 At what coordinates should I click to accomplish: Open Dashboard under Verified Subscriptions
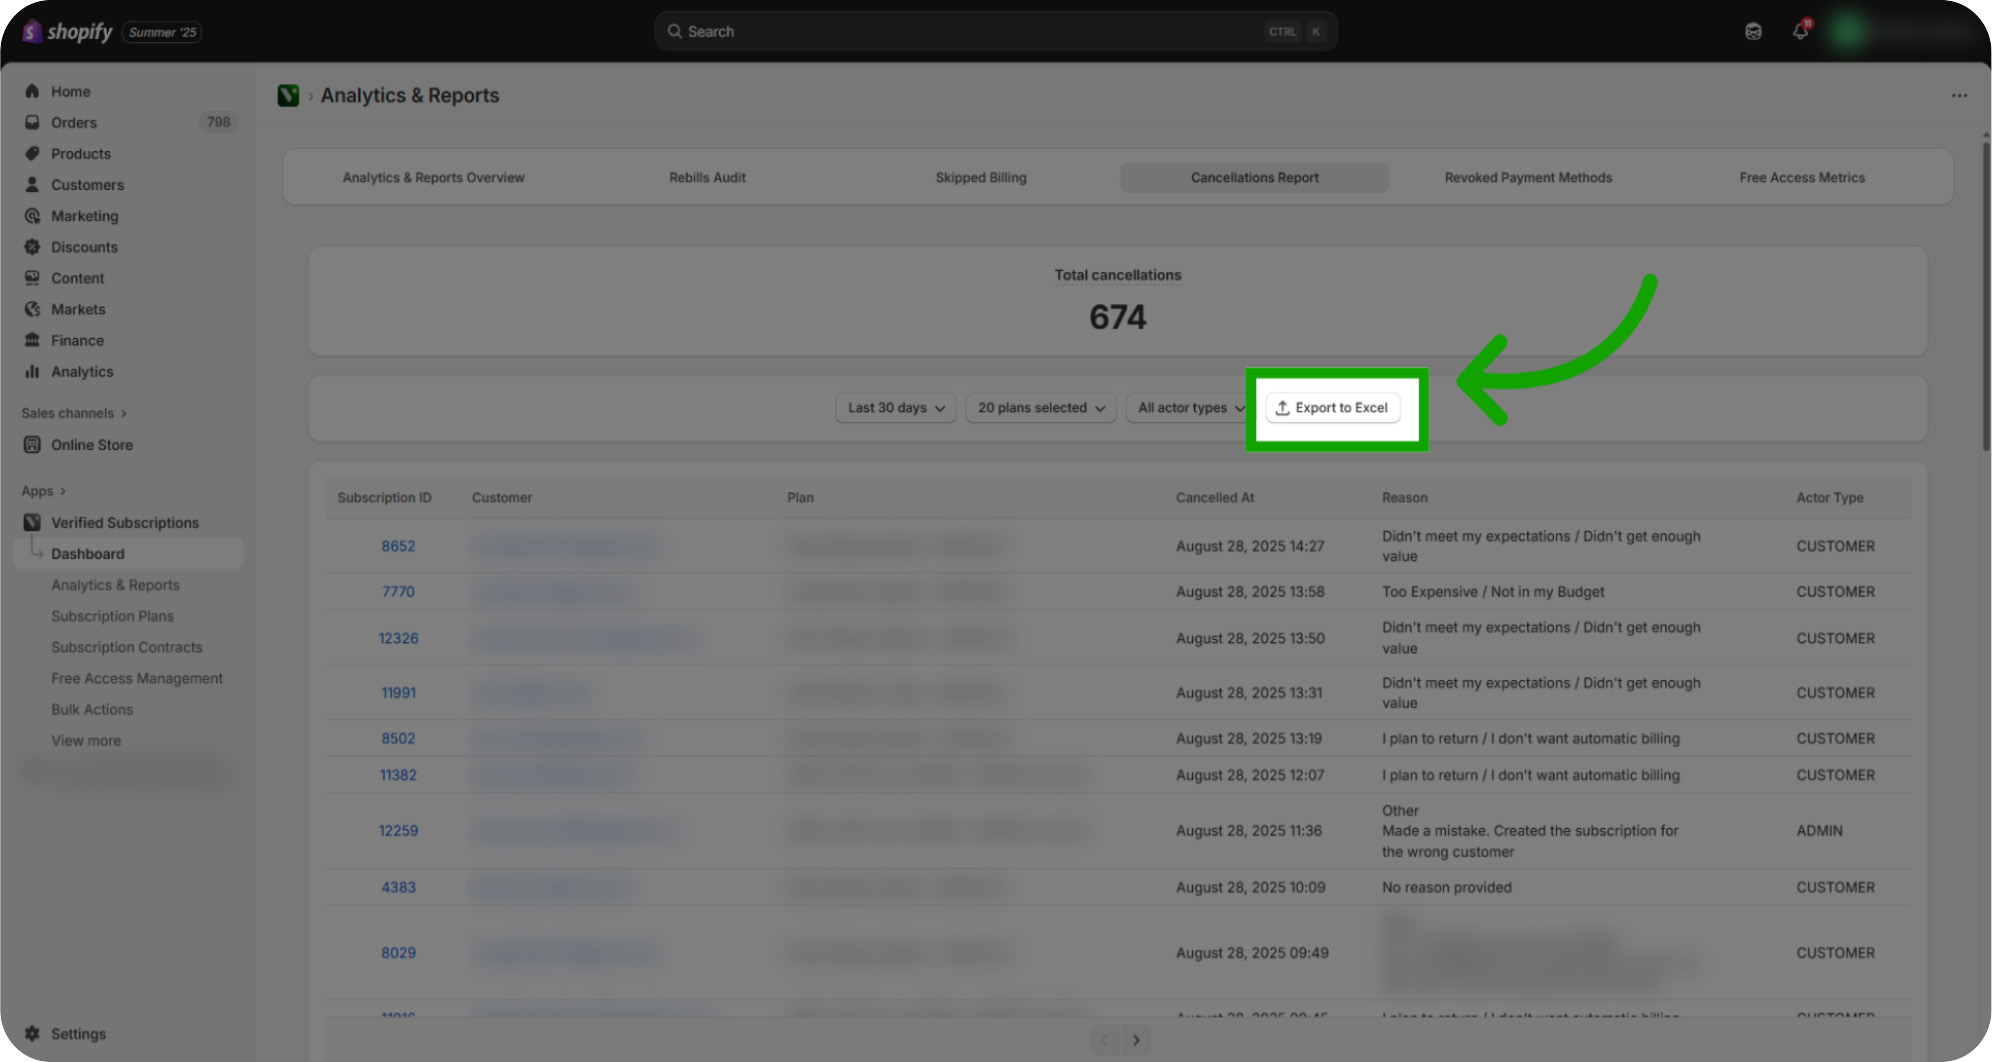[x=128, y=553]
